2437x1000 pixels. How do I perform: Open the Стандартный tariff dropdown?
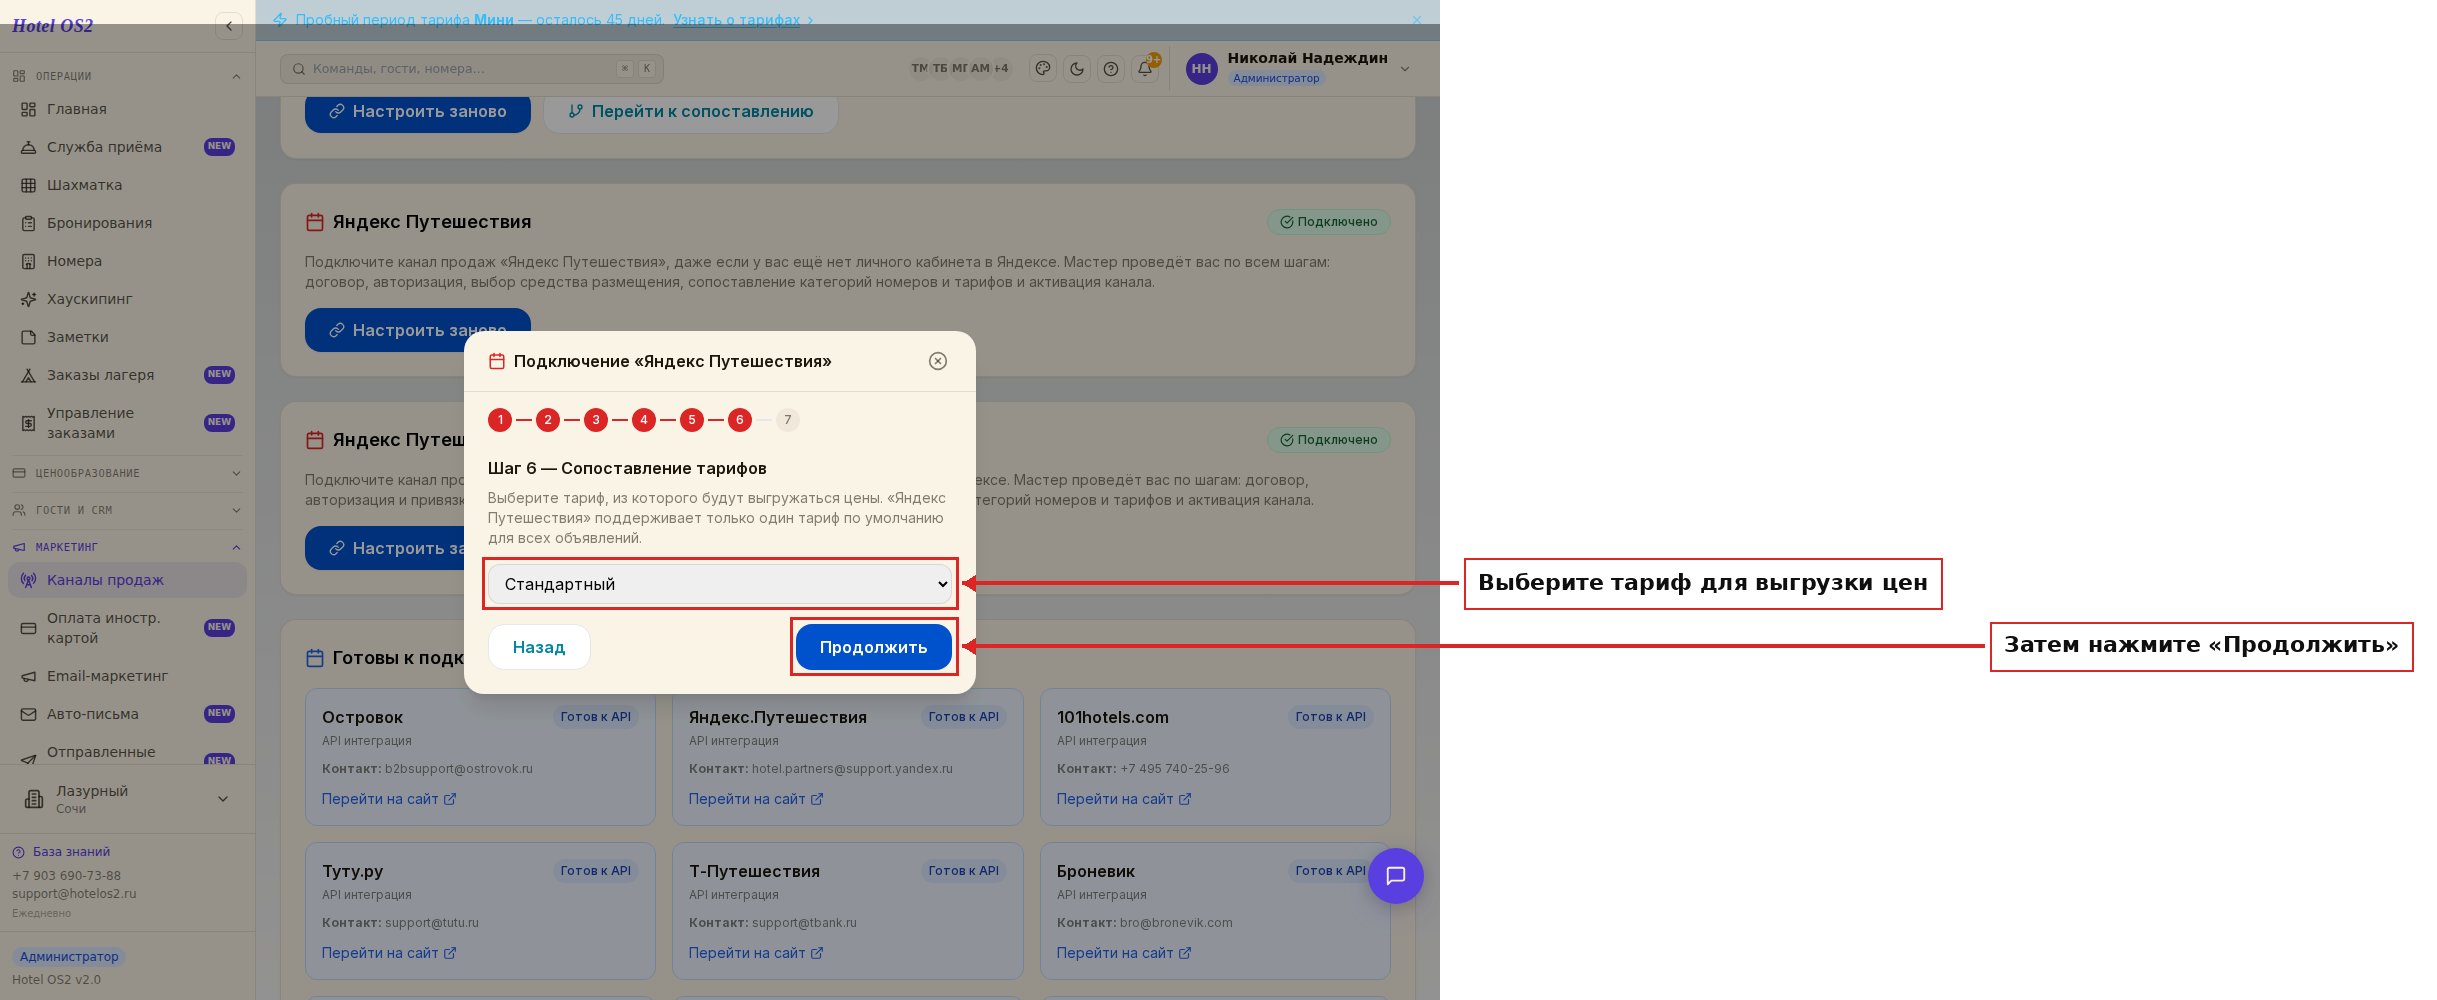720,584
